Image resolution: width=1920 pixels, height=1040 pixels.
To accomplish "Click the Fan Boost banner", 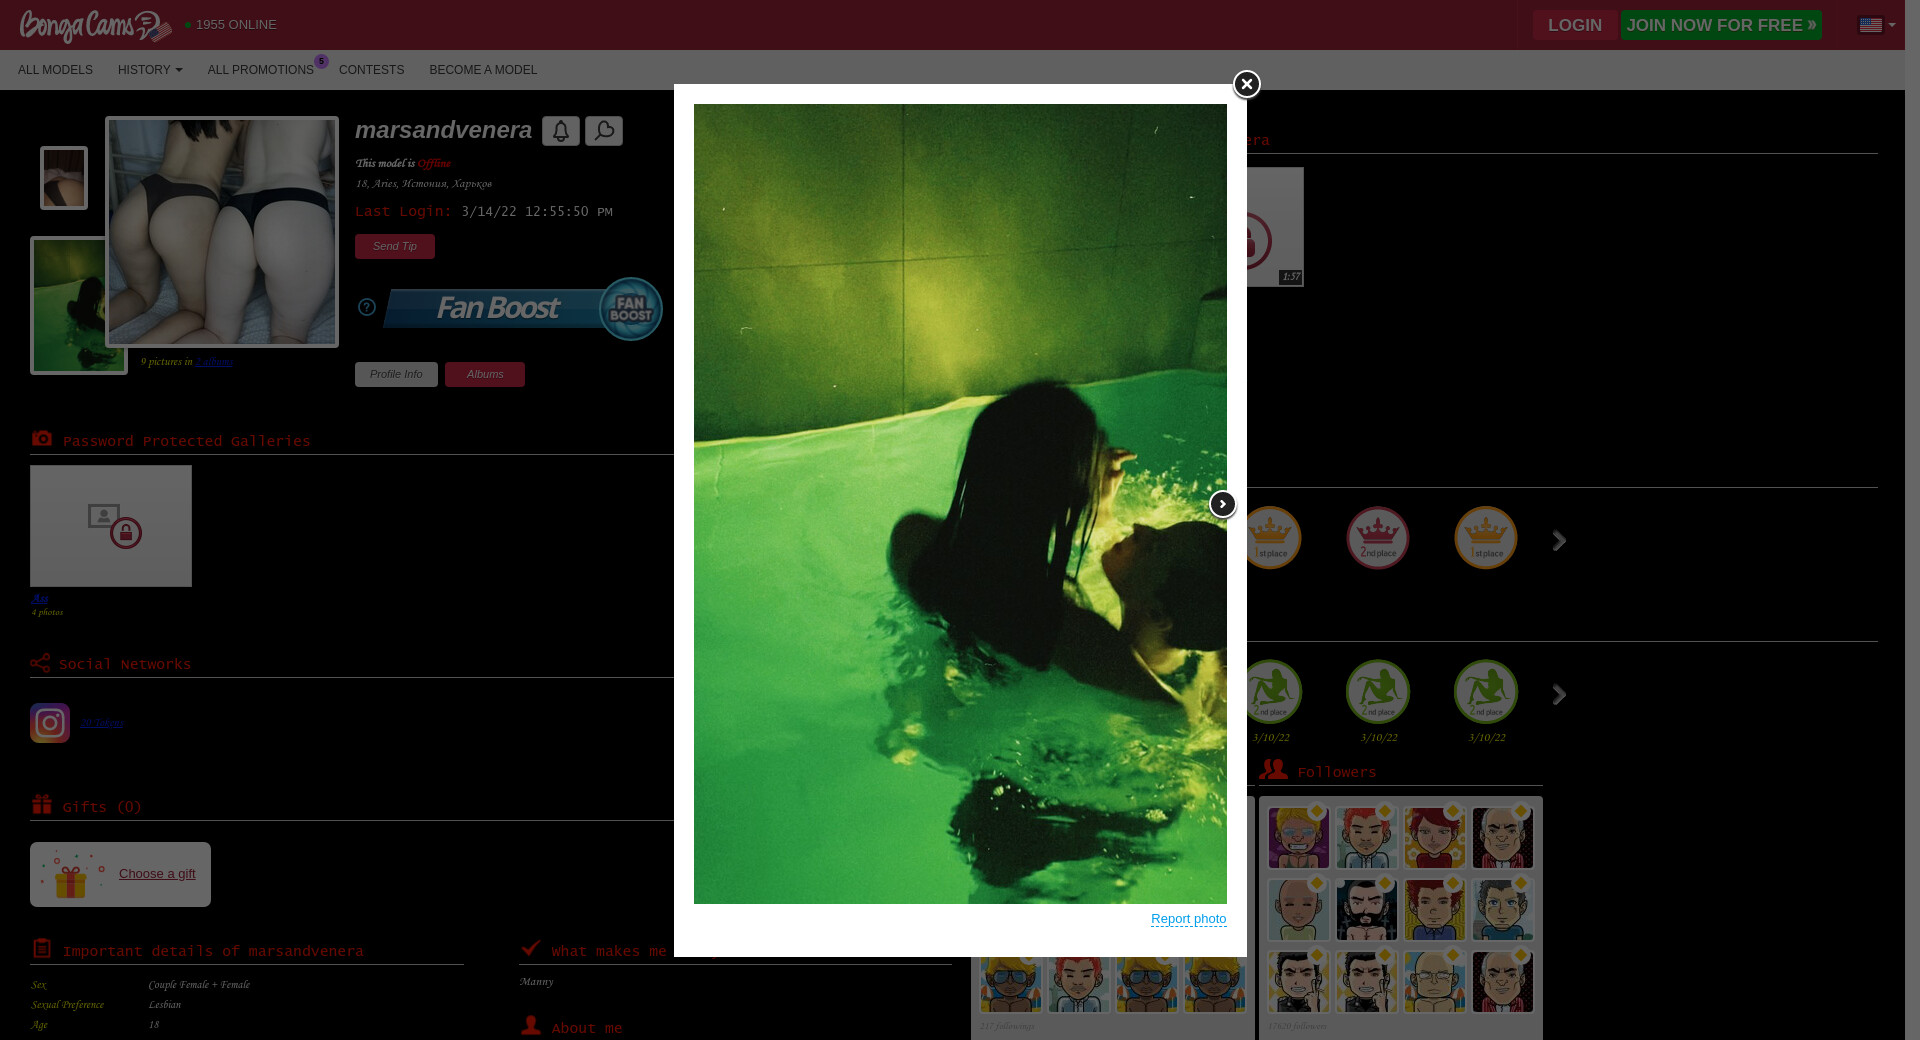I will pos(523,309).
